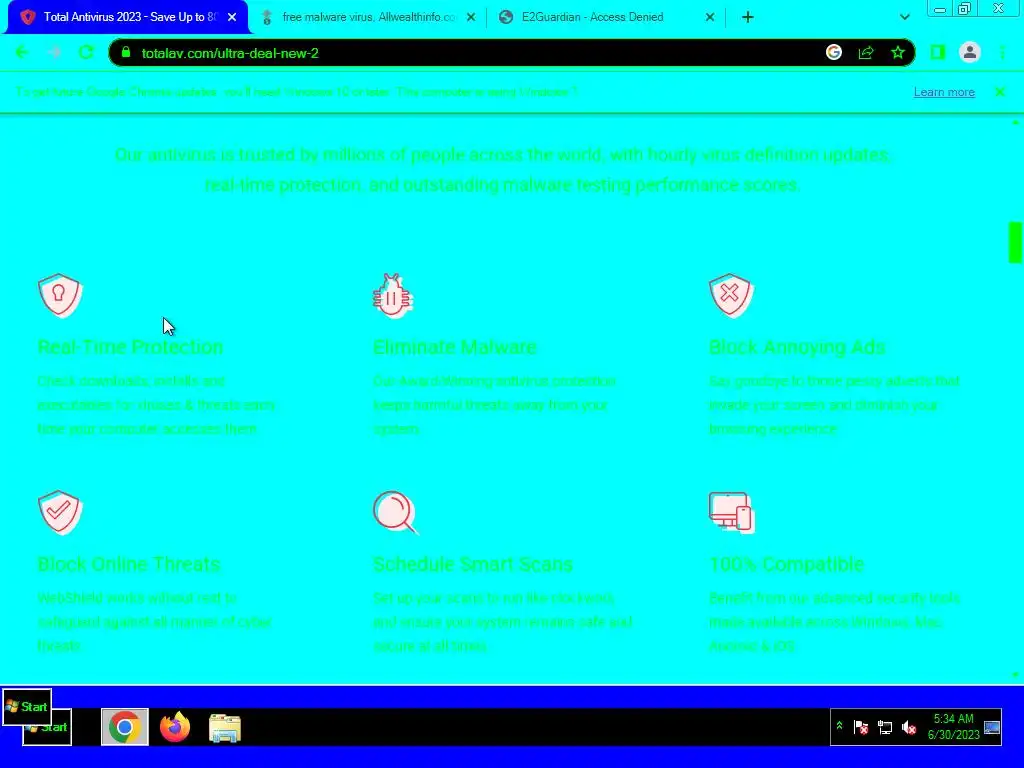Open a new browser tab
1024x768 pixels.
pyautogui.click(x=748, y=17)
